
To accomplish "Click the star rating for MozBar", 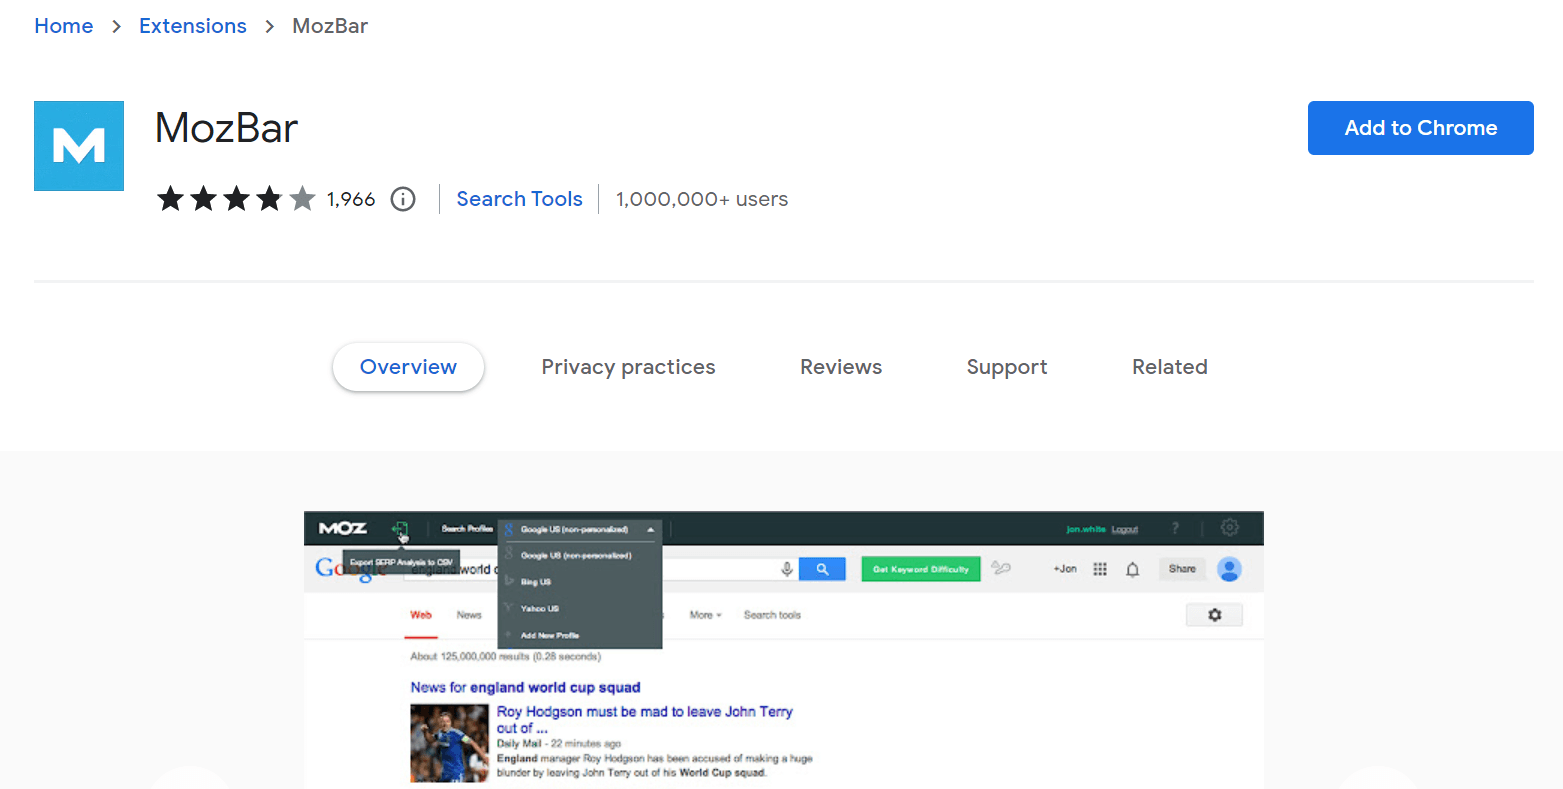I will pyautogui.click(x=236, y=199).
